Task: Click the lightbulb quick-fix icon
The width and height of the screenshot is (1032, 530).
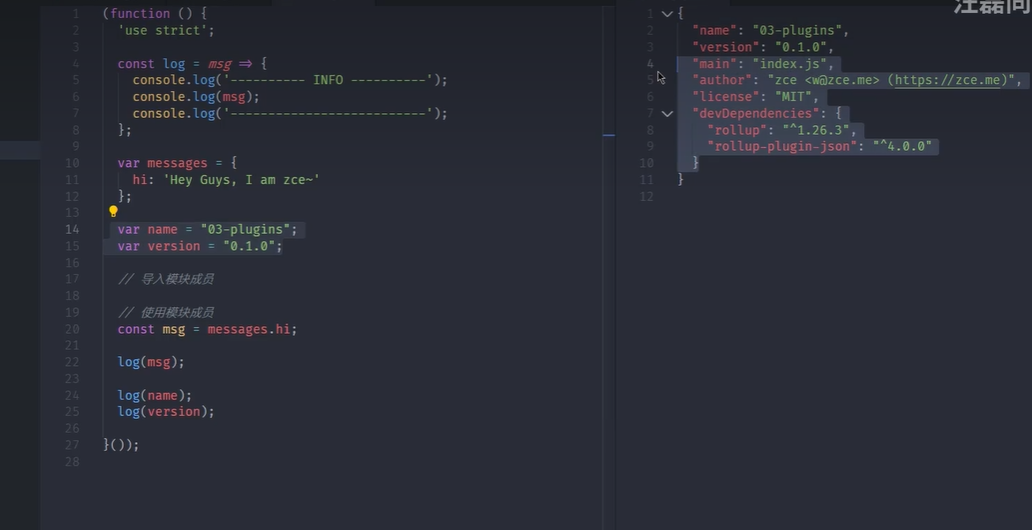Action: click(x=113, y=211)
